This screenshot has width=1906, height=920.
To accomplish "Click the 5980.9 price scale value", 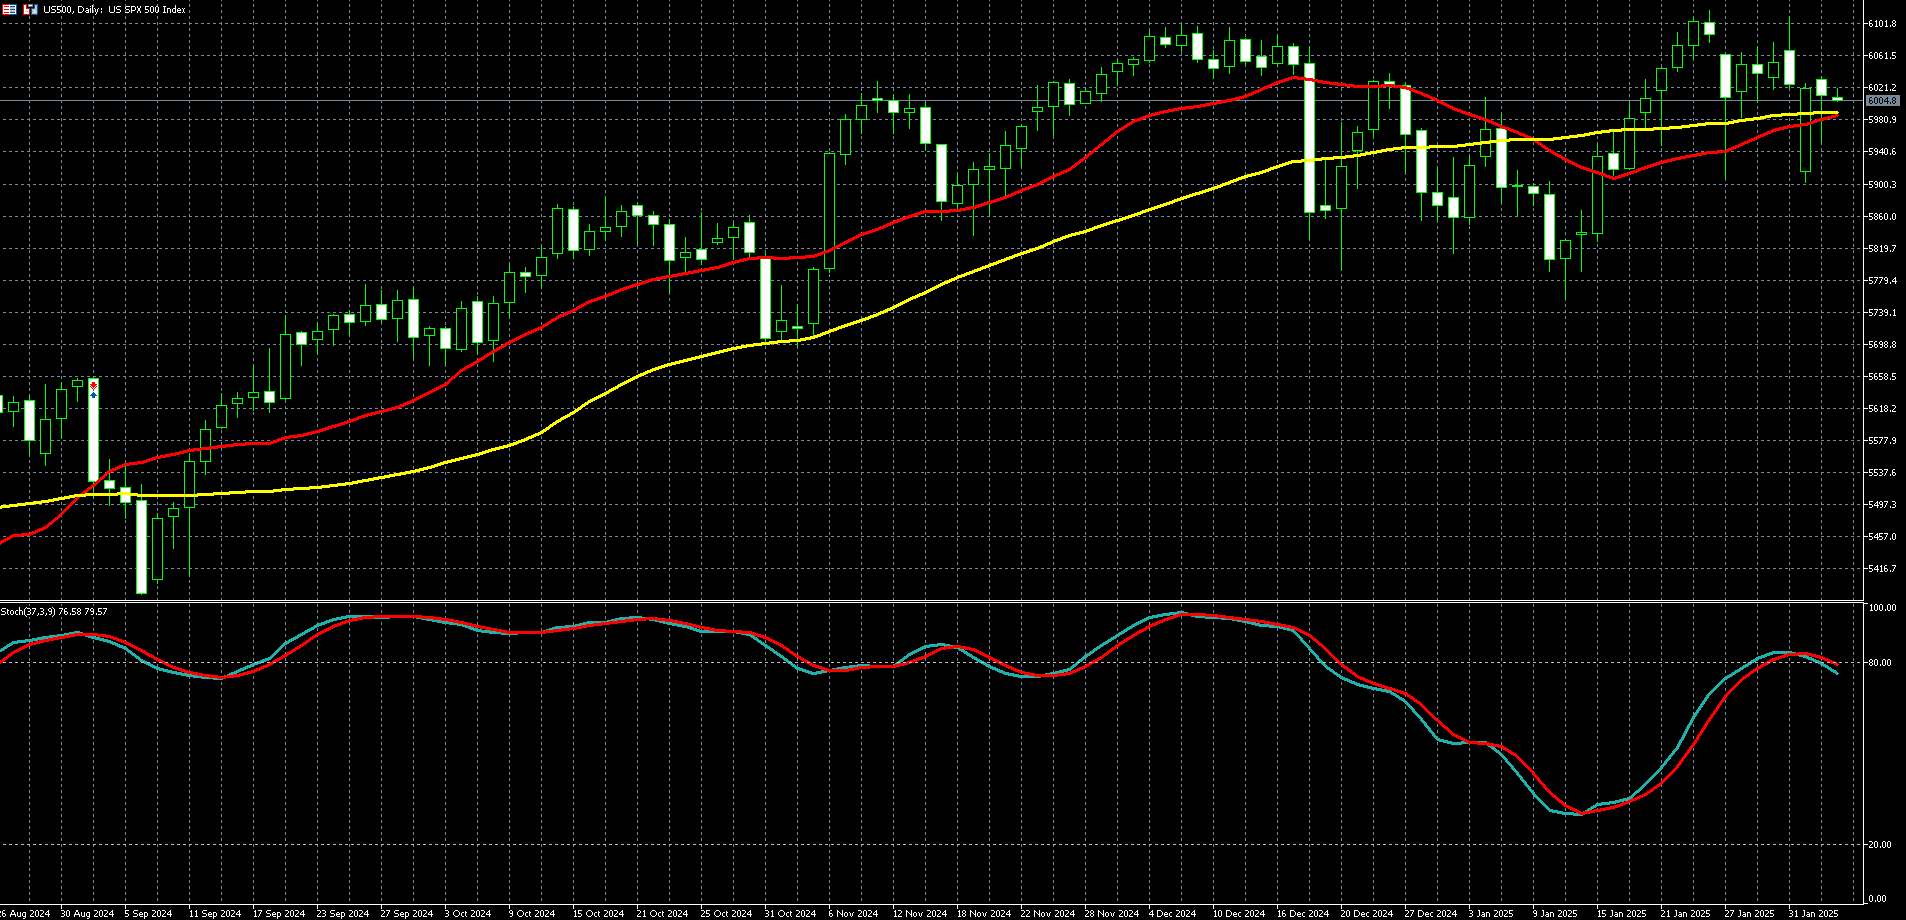I will pyautogui.click(x=1881, y=120).
